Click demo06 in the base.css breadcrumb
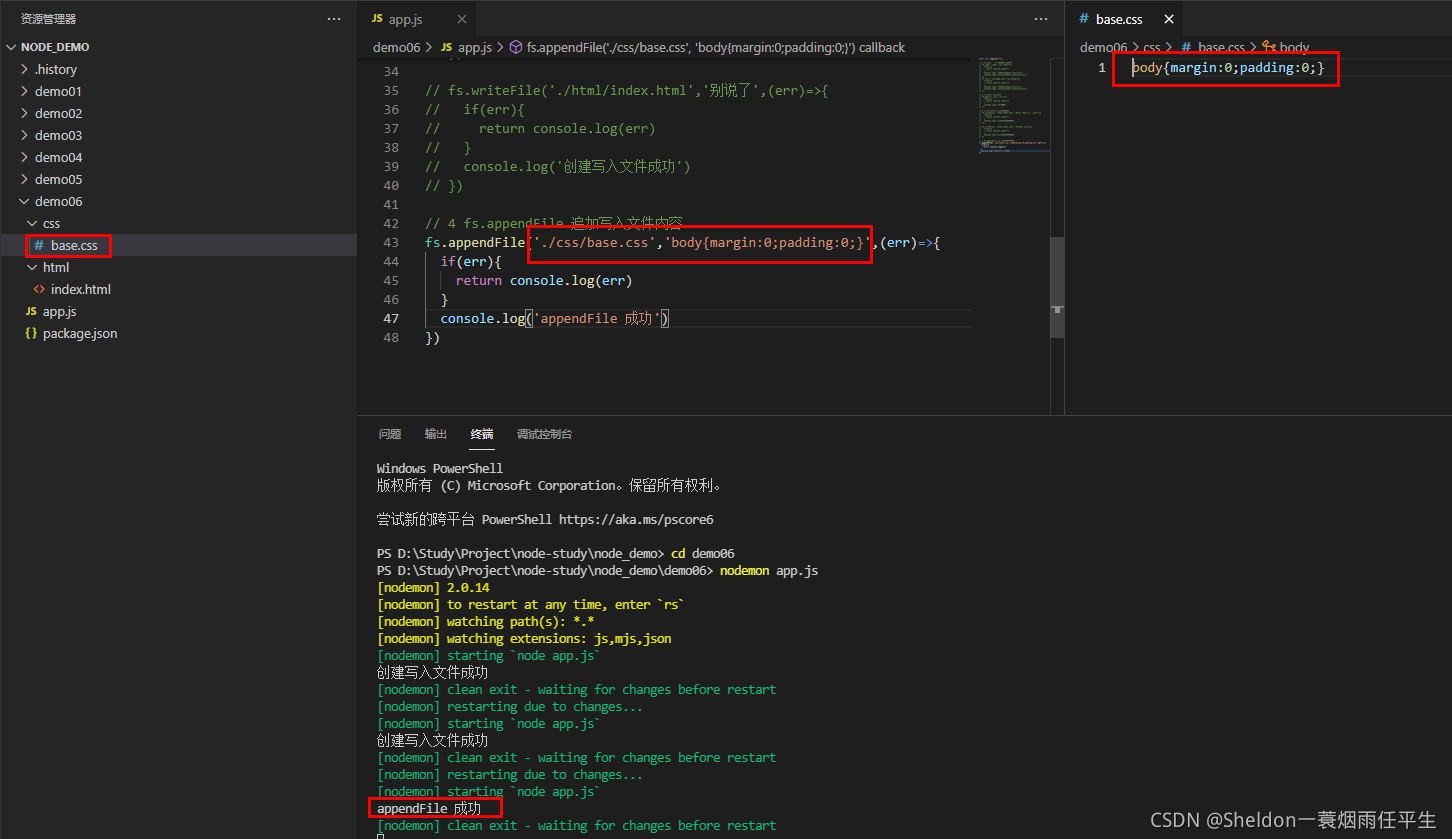The height and width of the screenshot is (839, 1452). click(1104, 47)
